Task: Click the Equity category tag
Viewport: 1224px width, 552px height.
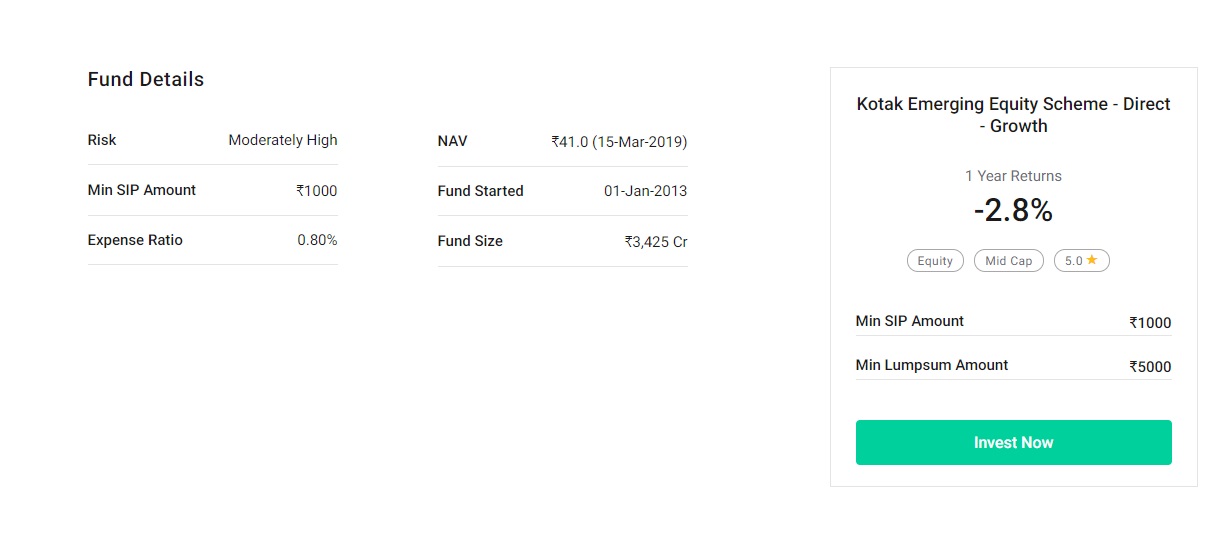Action: 935,261
